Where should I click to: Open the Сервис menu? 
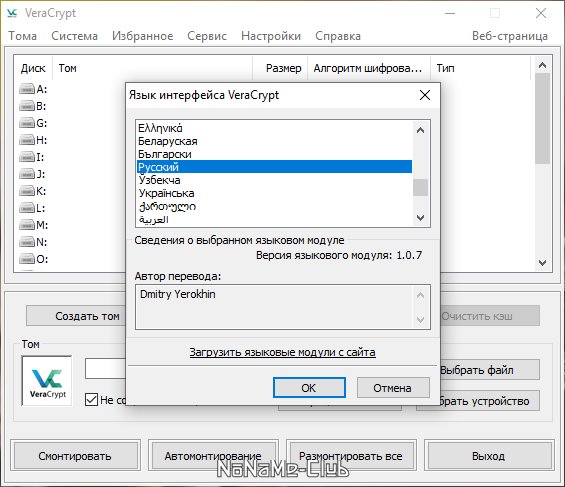pos(207,36)
